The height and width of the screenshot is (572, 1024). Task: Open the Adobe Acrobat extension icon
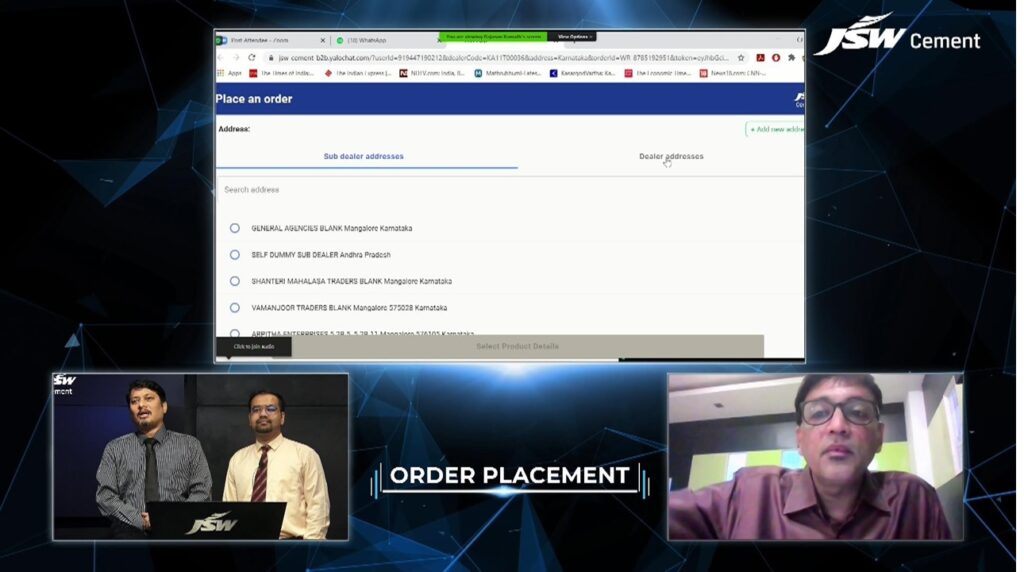pos(760,58)
